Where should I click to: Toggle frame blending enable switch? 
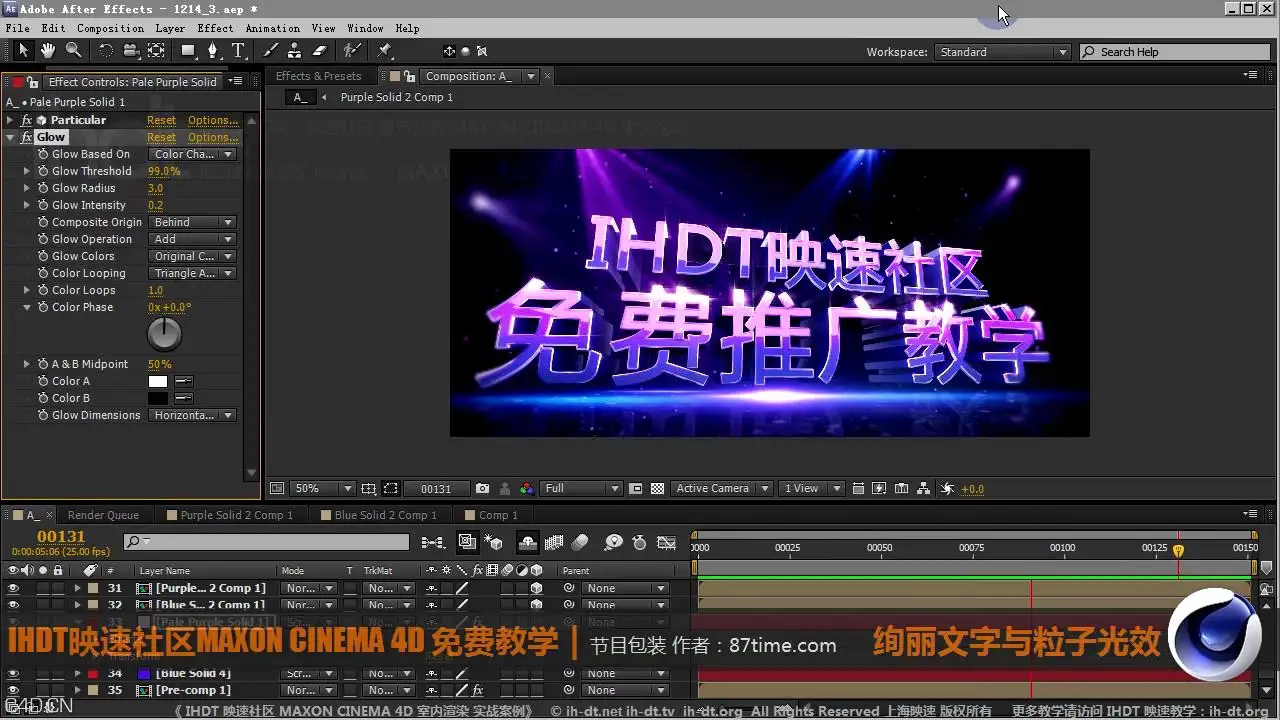pyautogui.click(x=553, y=542)
